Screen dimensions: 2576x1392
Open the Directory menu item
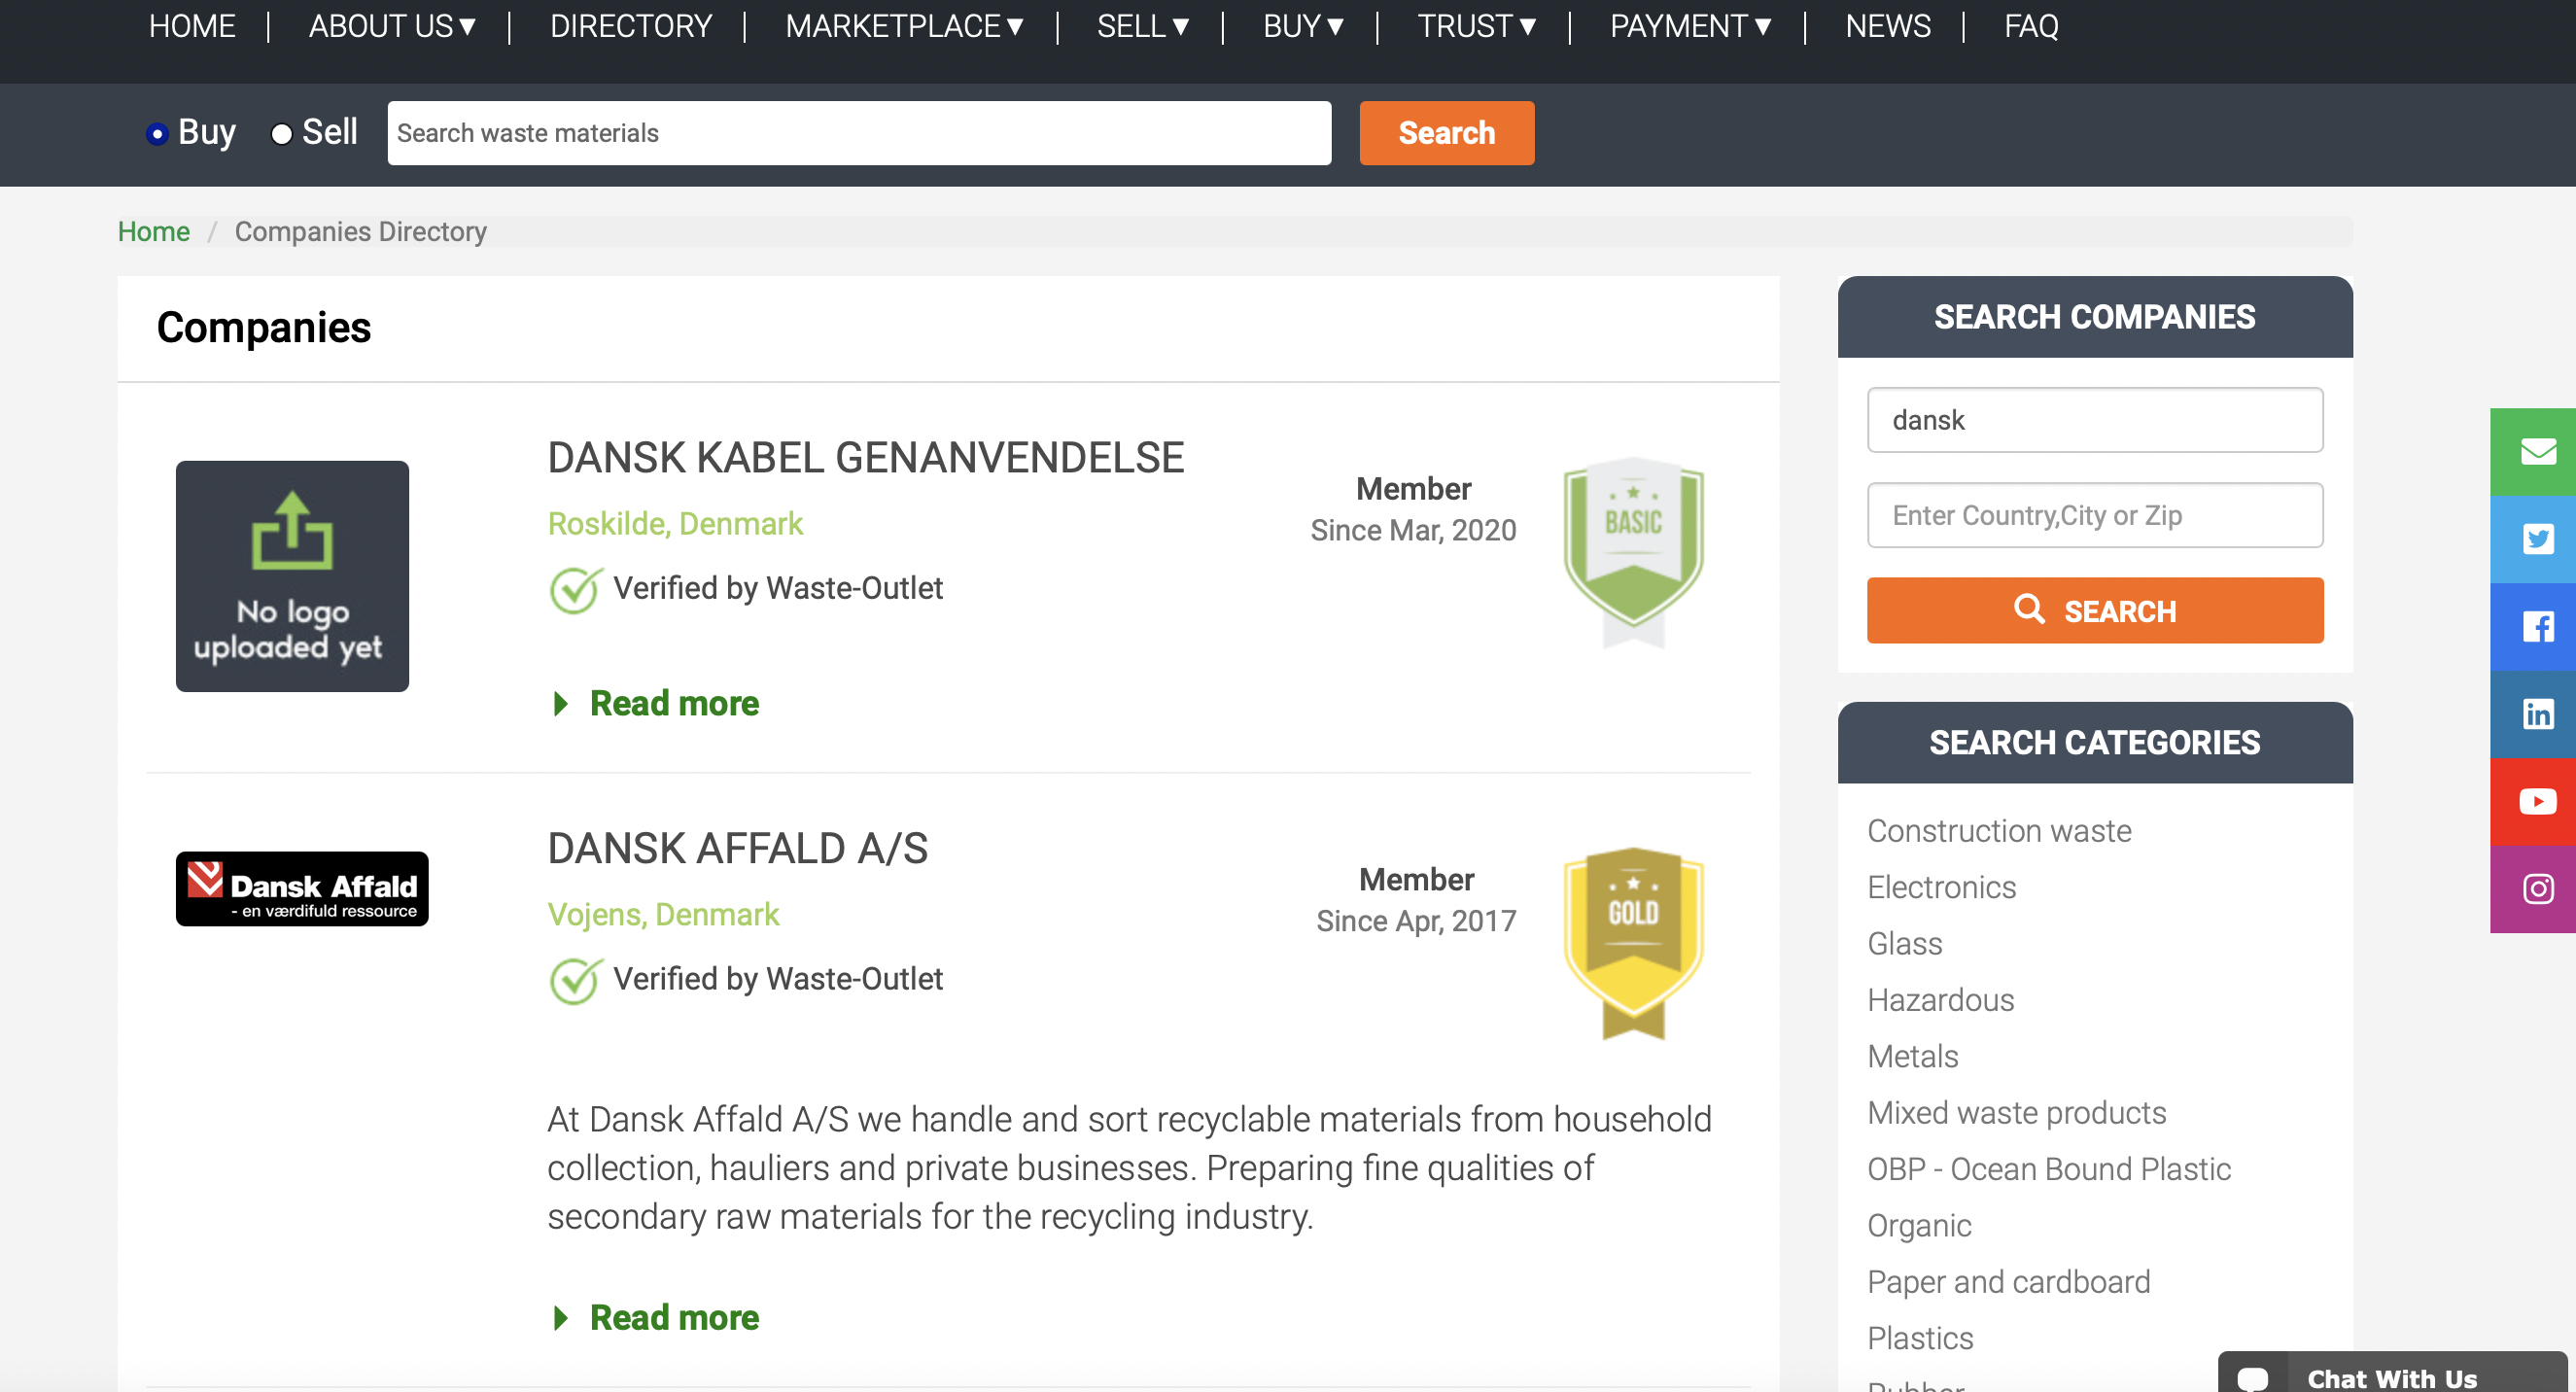[630, 26]
